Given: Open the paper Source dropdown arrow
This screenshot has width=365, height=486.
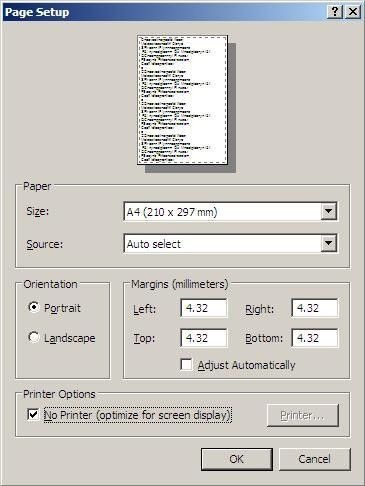Looking at the screenshot, I should (328, 243).
